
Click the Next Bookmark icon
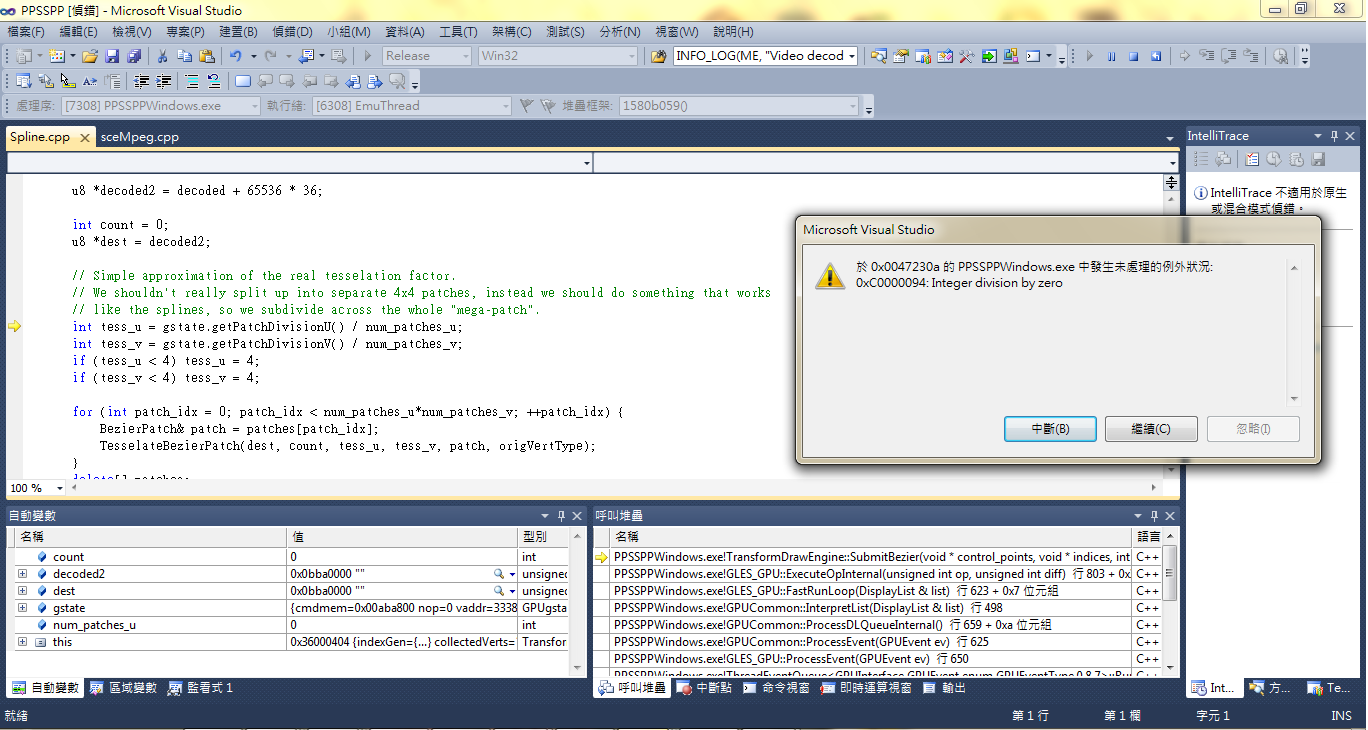tap(286, 81)
